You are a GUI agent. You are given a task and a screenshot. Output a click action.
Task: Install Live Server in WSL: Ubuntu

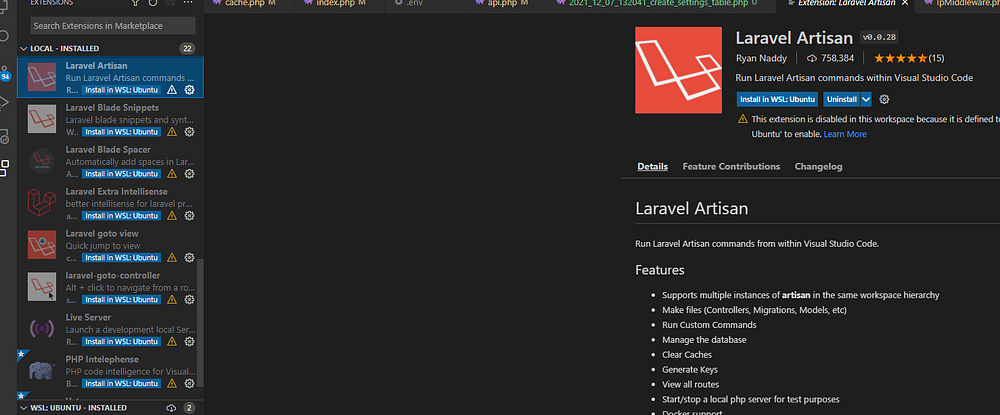click(x=121, y=342)
